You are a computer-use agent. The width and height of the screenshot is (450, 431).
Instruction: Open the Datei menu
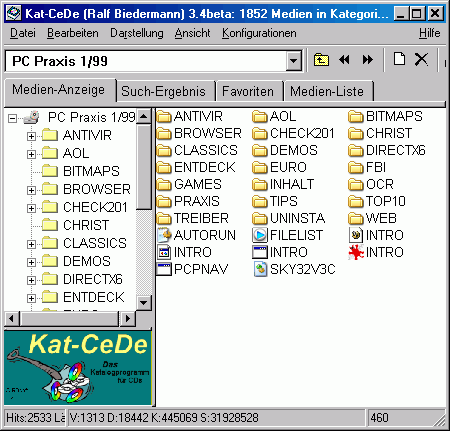[23, 33]
